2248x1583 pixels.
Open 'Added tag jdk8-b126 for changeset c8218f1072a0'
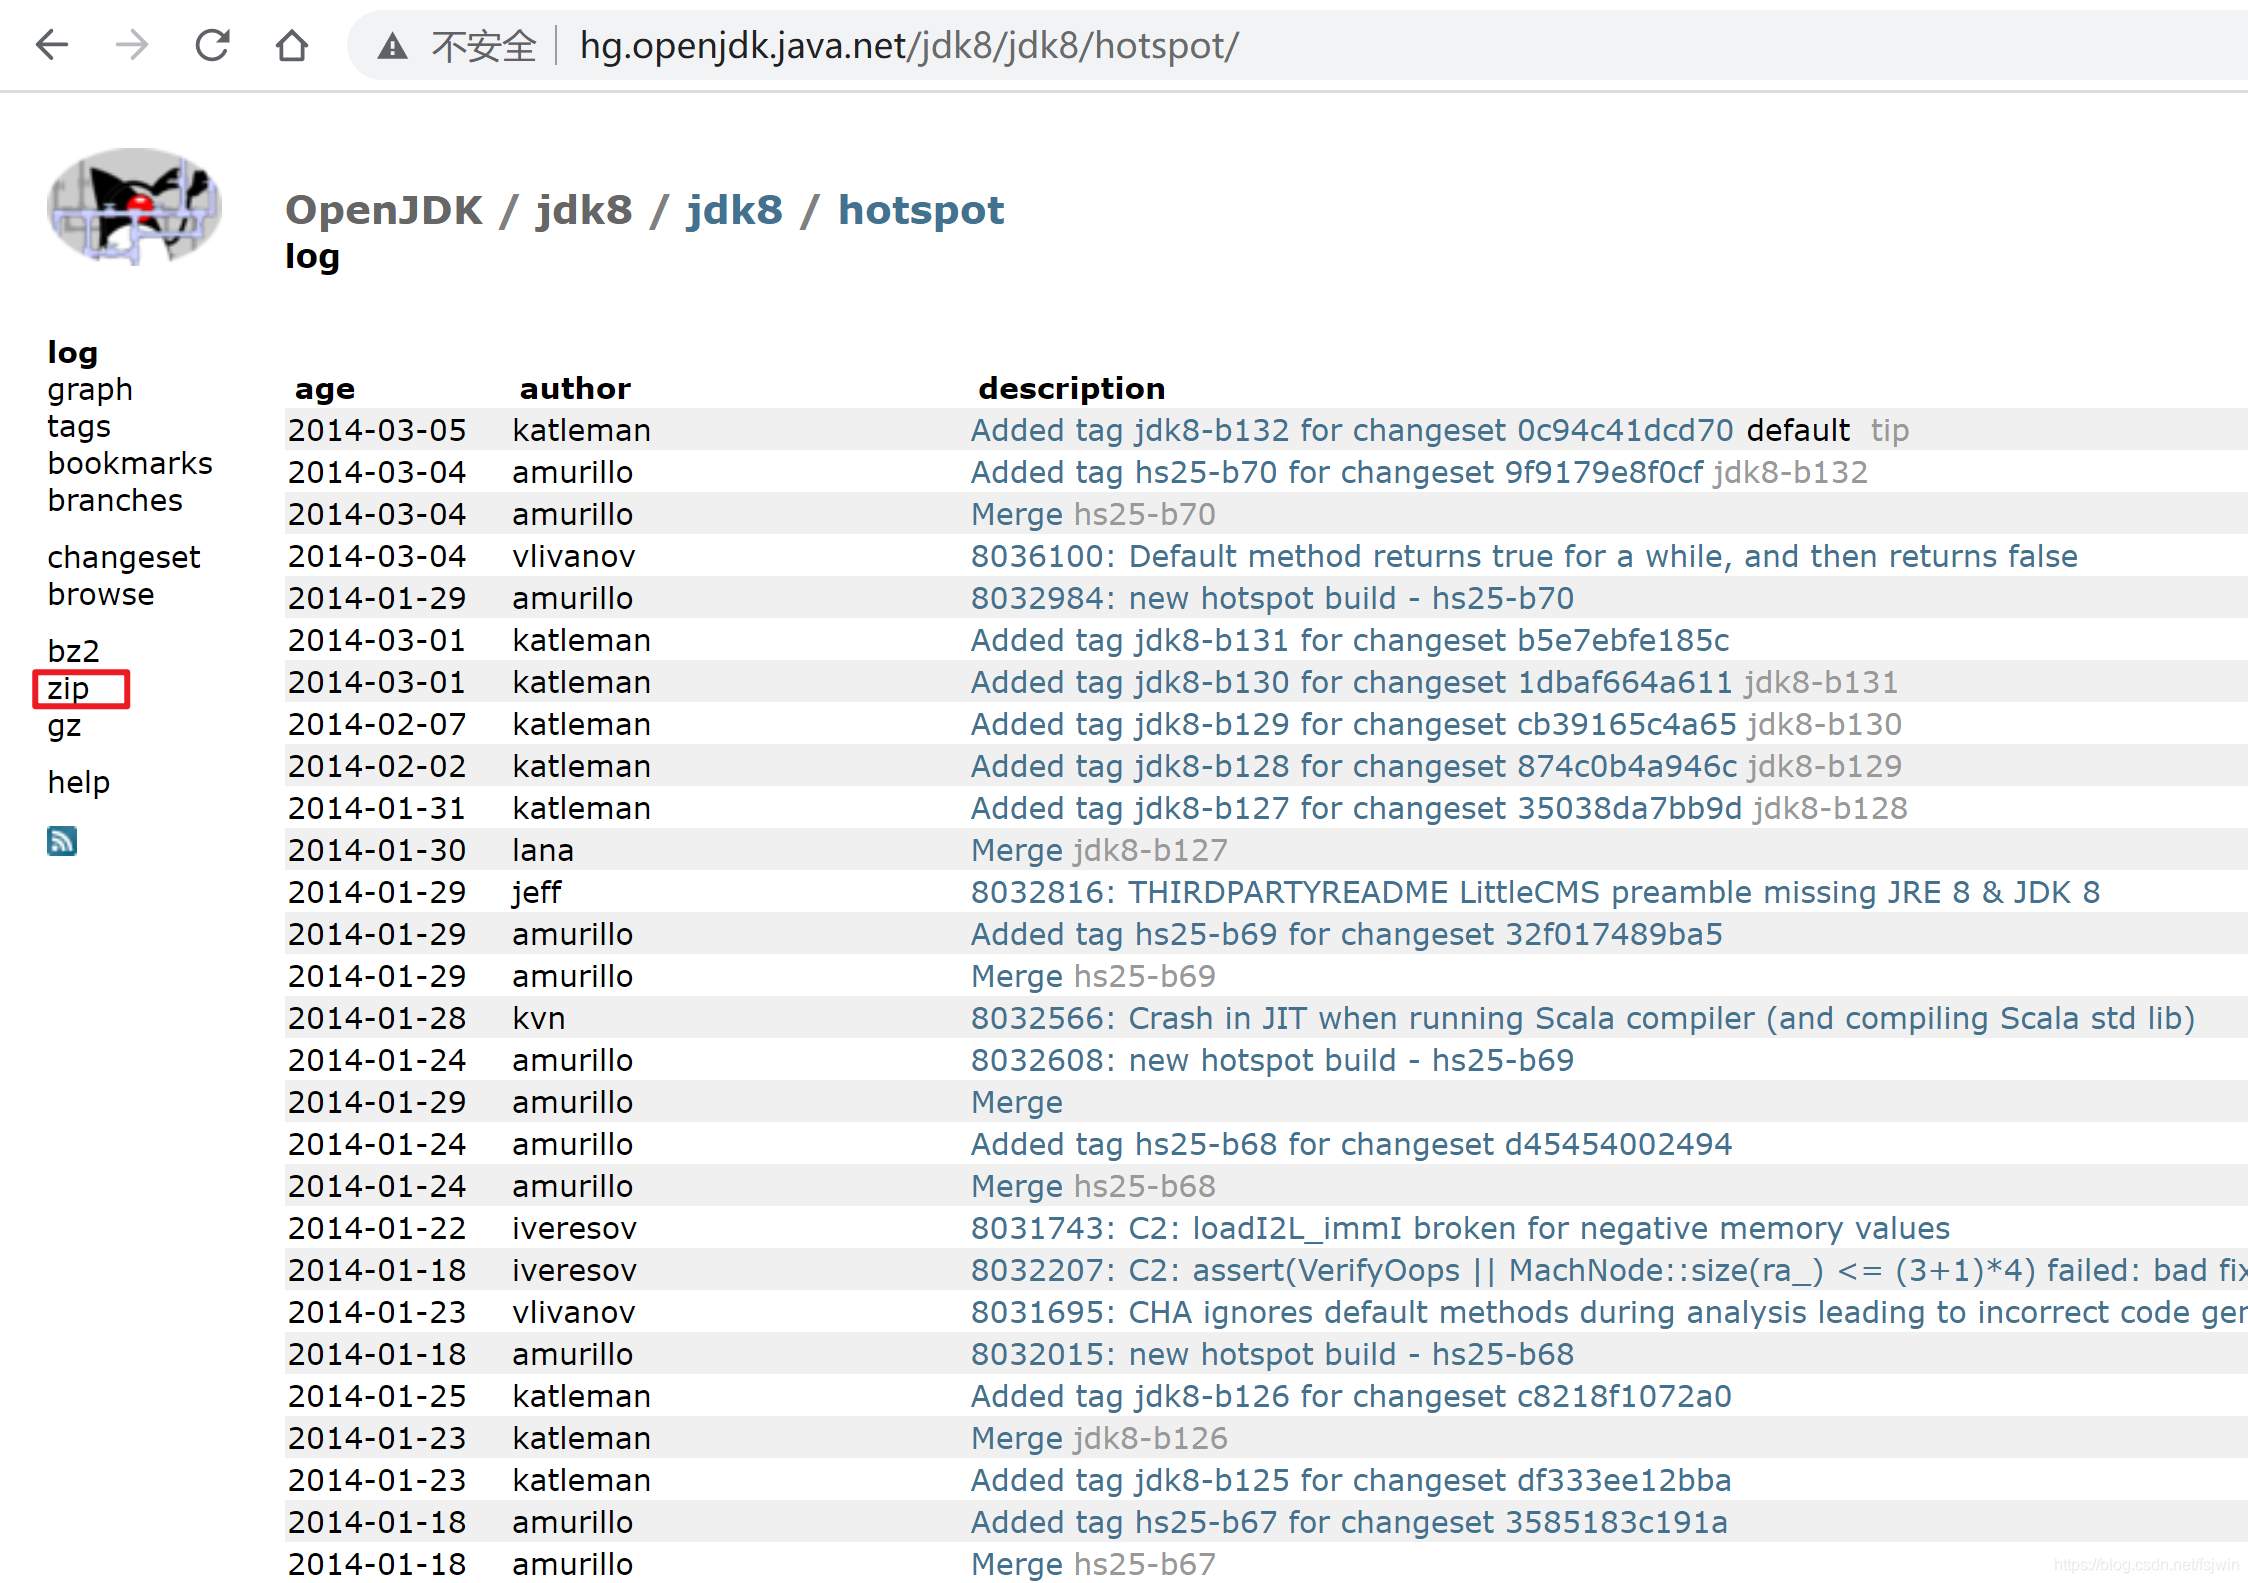[x=1351, y=1396]
